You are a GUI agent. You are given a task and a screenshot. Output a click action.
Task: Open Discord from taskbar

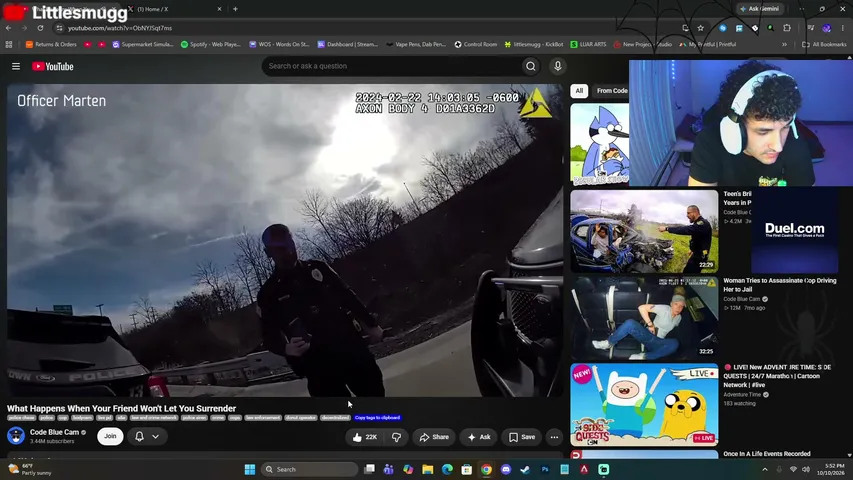(506, 469)
